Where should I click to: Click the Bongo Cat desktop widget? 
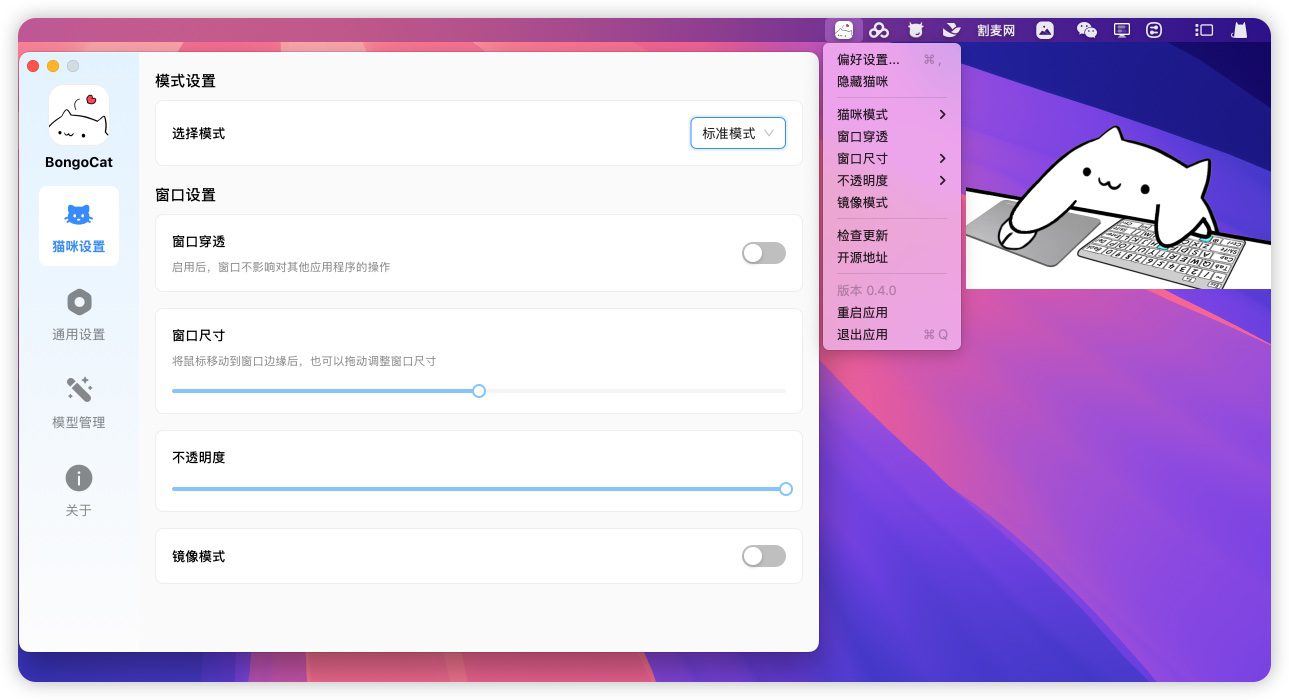coord(1118,207)
